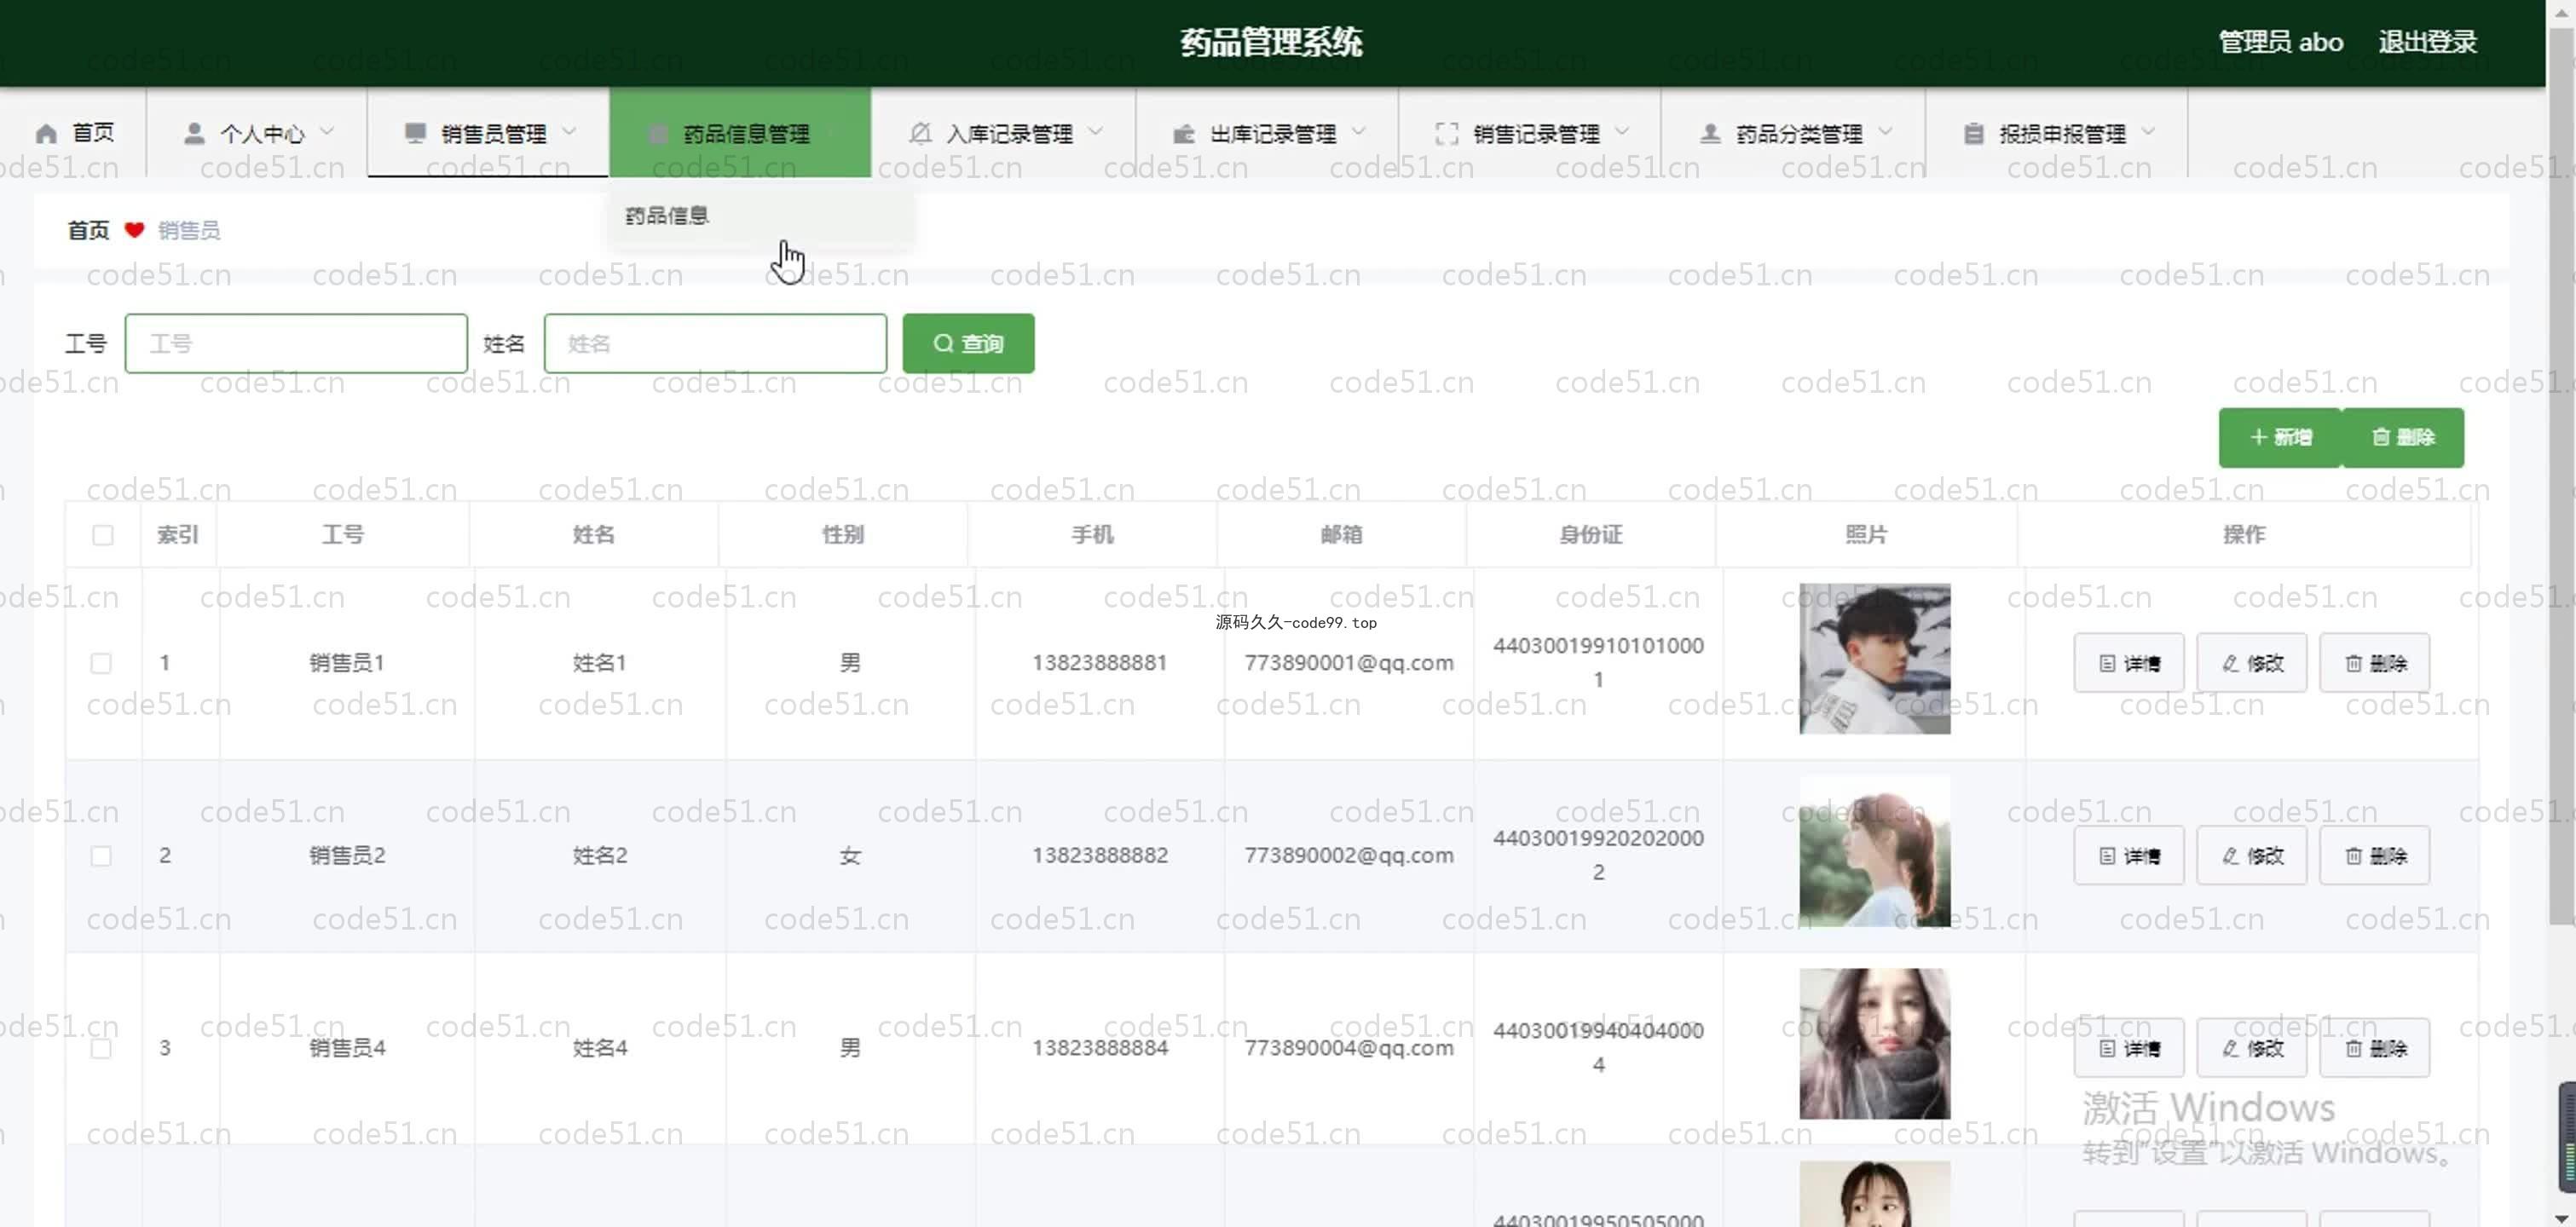Click the home icon beside 首页
This screenshot has height=1227, width=2576.
(x=46, y=133)
